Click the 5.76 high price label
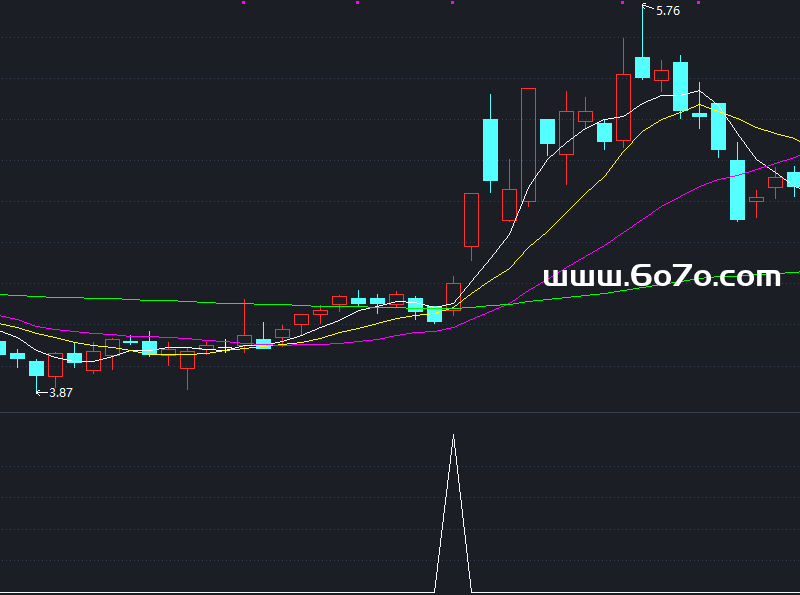The image size is (800, 595). tap(667, 11)
